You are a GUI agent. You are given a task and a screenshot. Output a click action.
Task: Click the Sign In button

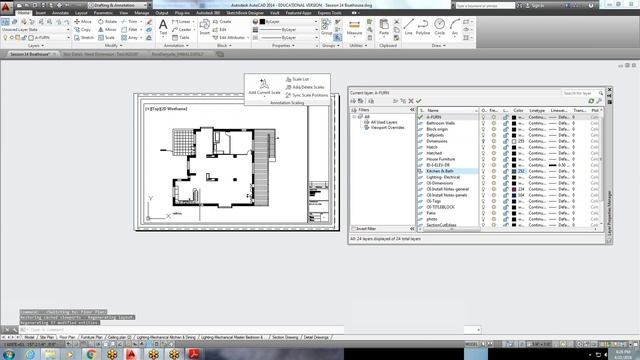(536, 6)
